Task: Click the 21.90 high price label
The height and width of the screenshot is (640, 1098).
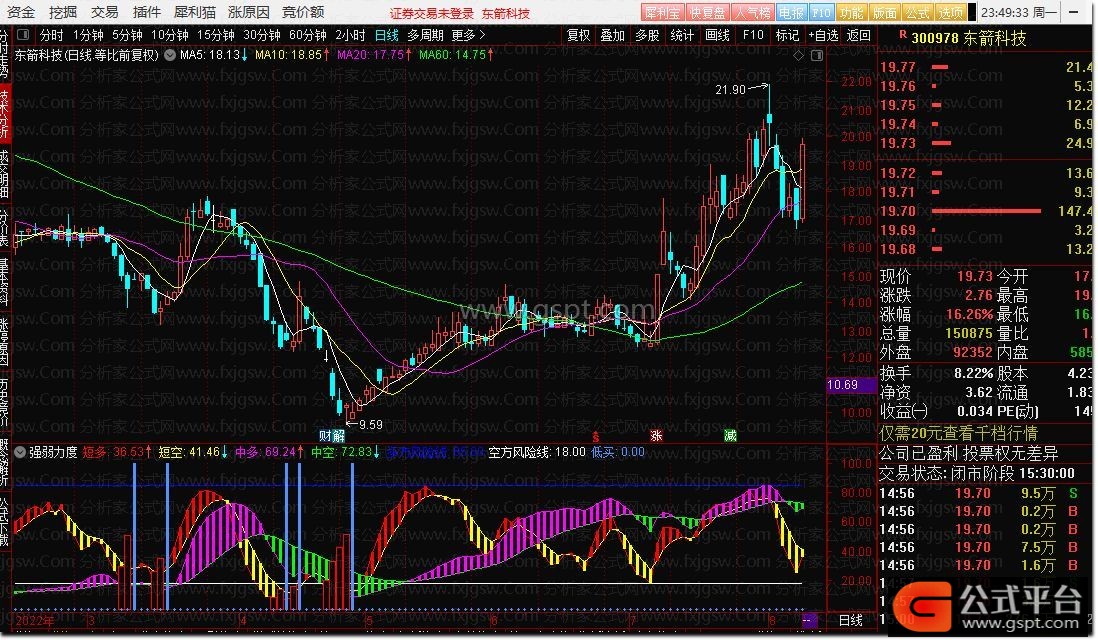Action: 730,90
